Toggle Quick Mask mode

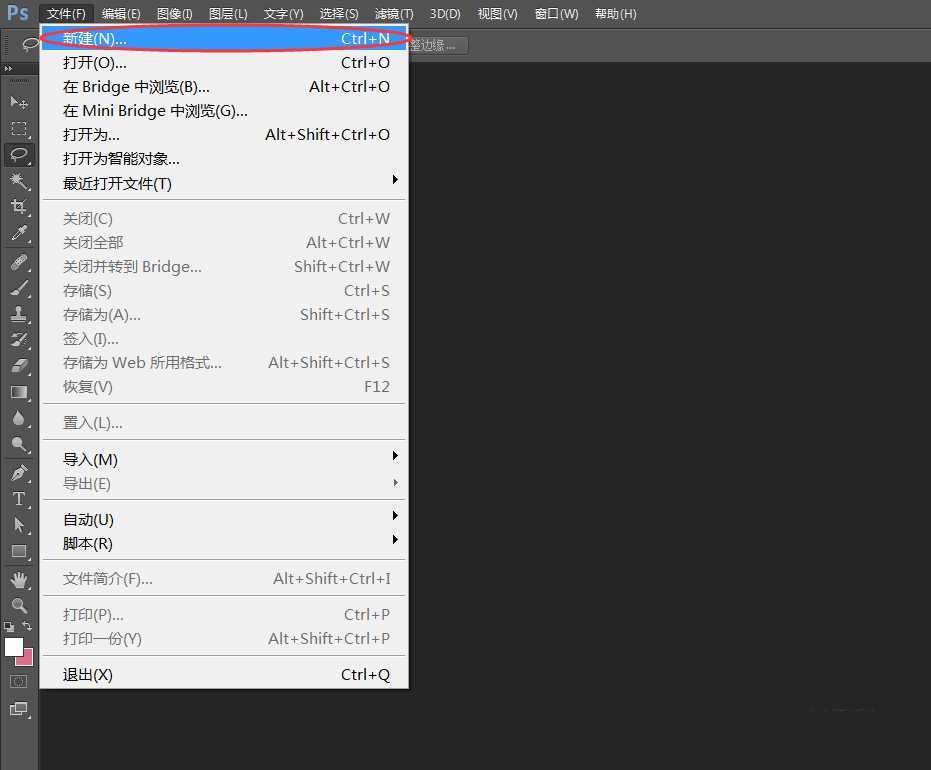pyautogui.click(x=19, y=681)
